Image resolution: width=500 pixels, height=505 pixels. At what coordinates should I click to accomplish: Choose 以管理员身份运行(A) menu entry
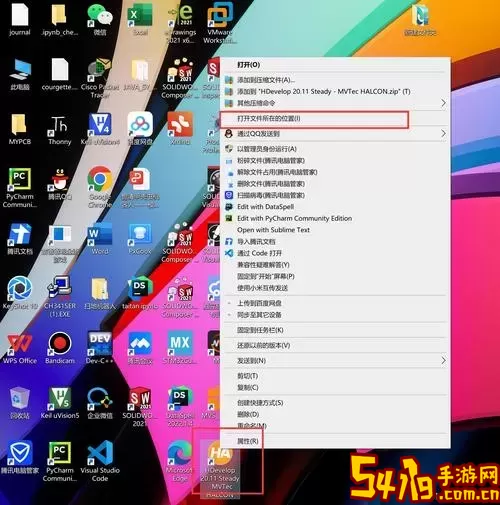(x=267, y=149)
